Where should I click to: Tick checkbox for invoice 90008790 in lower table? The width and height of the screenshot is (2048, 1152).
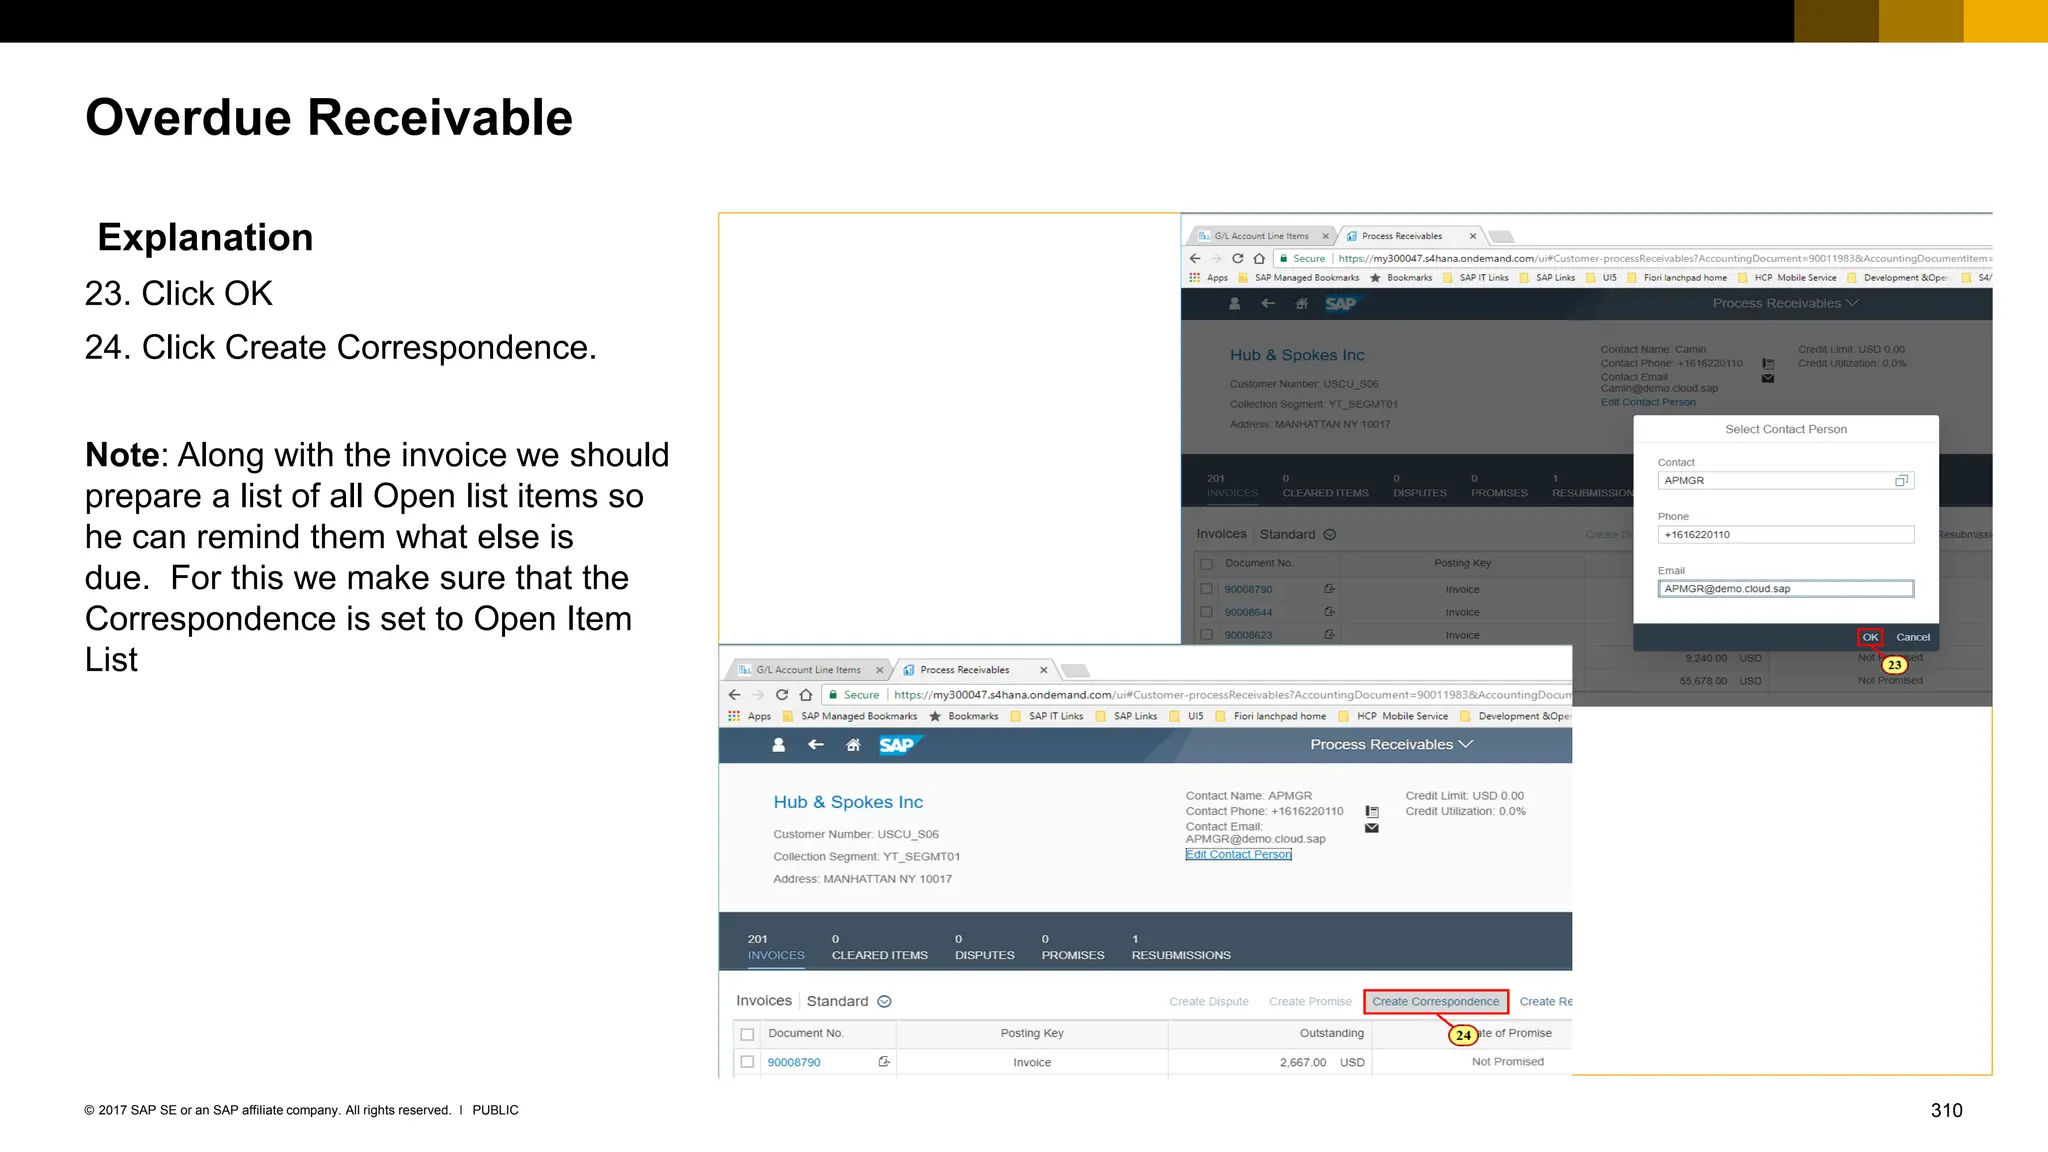click(747, 1062)
